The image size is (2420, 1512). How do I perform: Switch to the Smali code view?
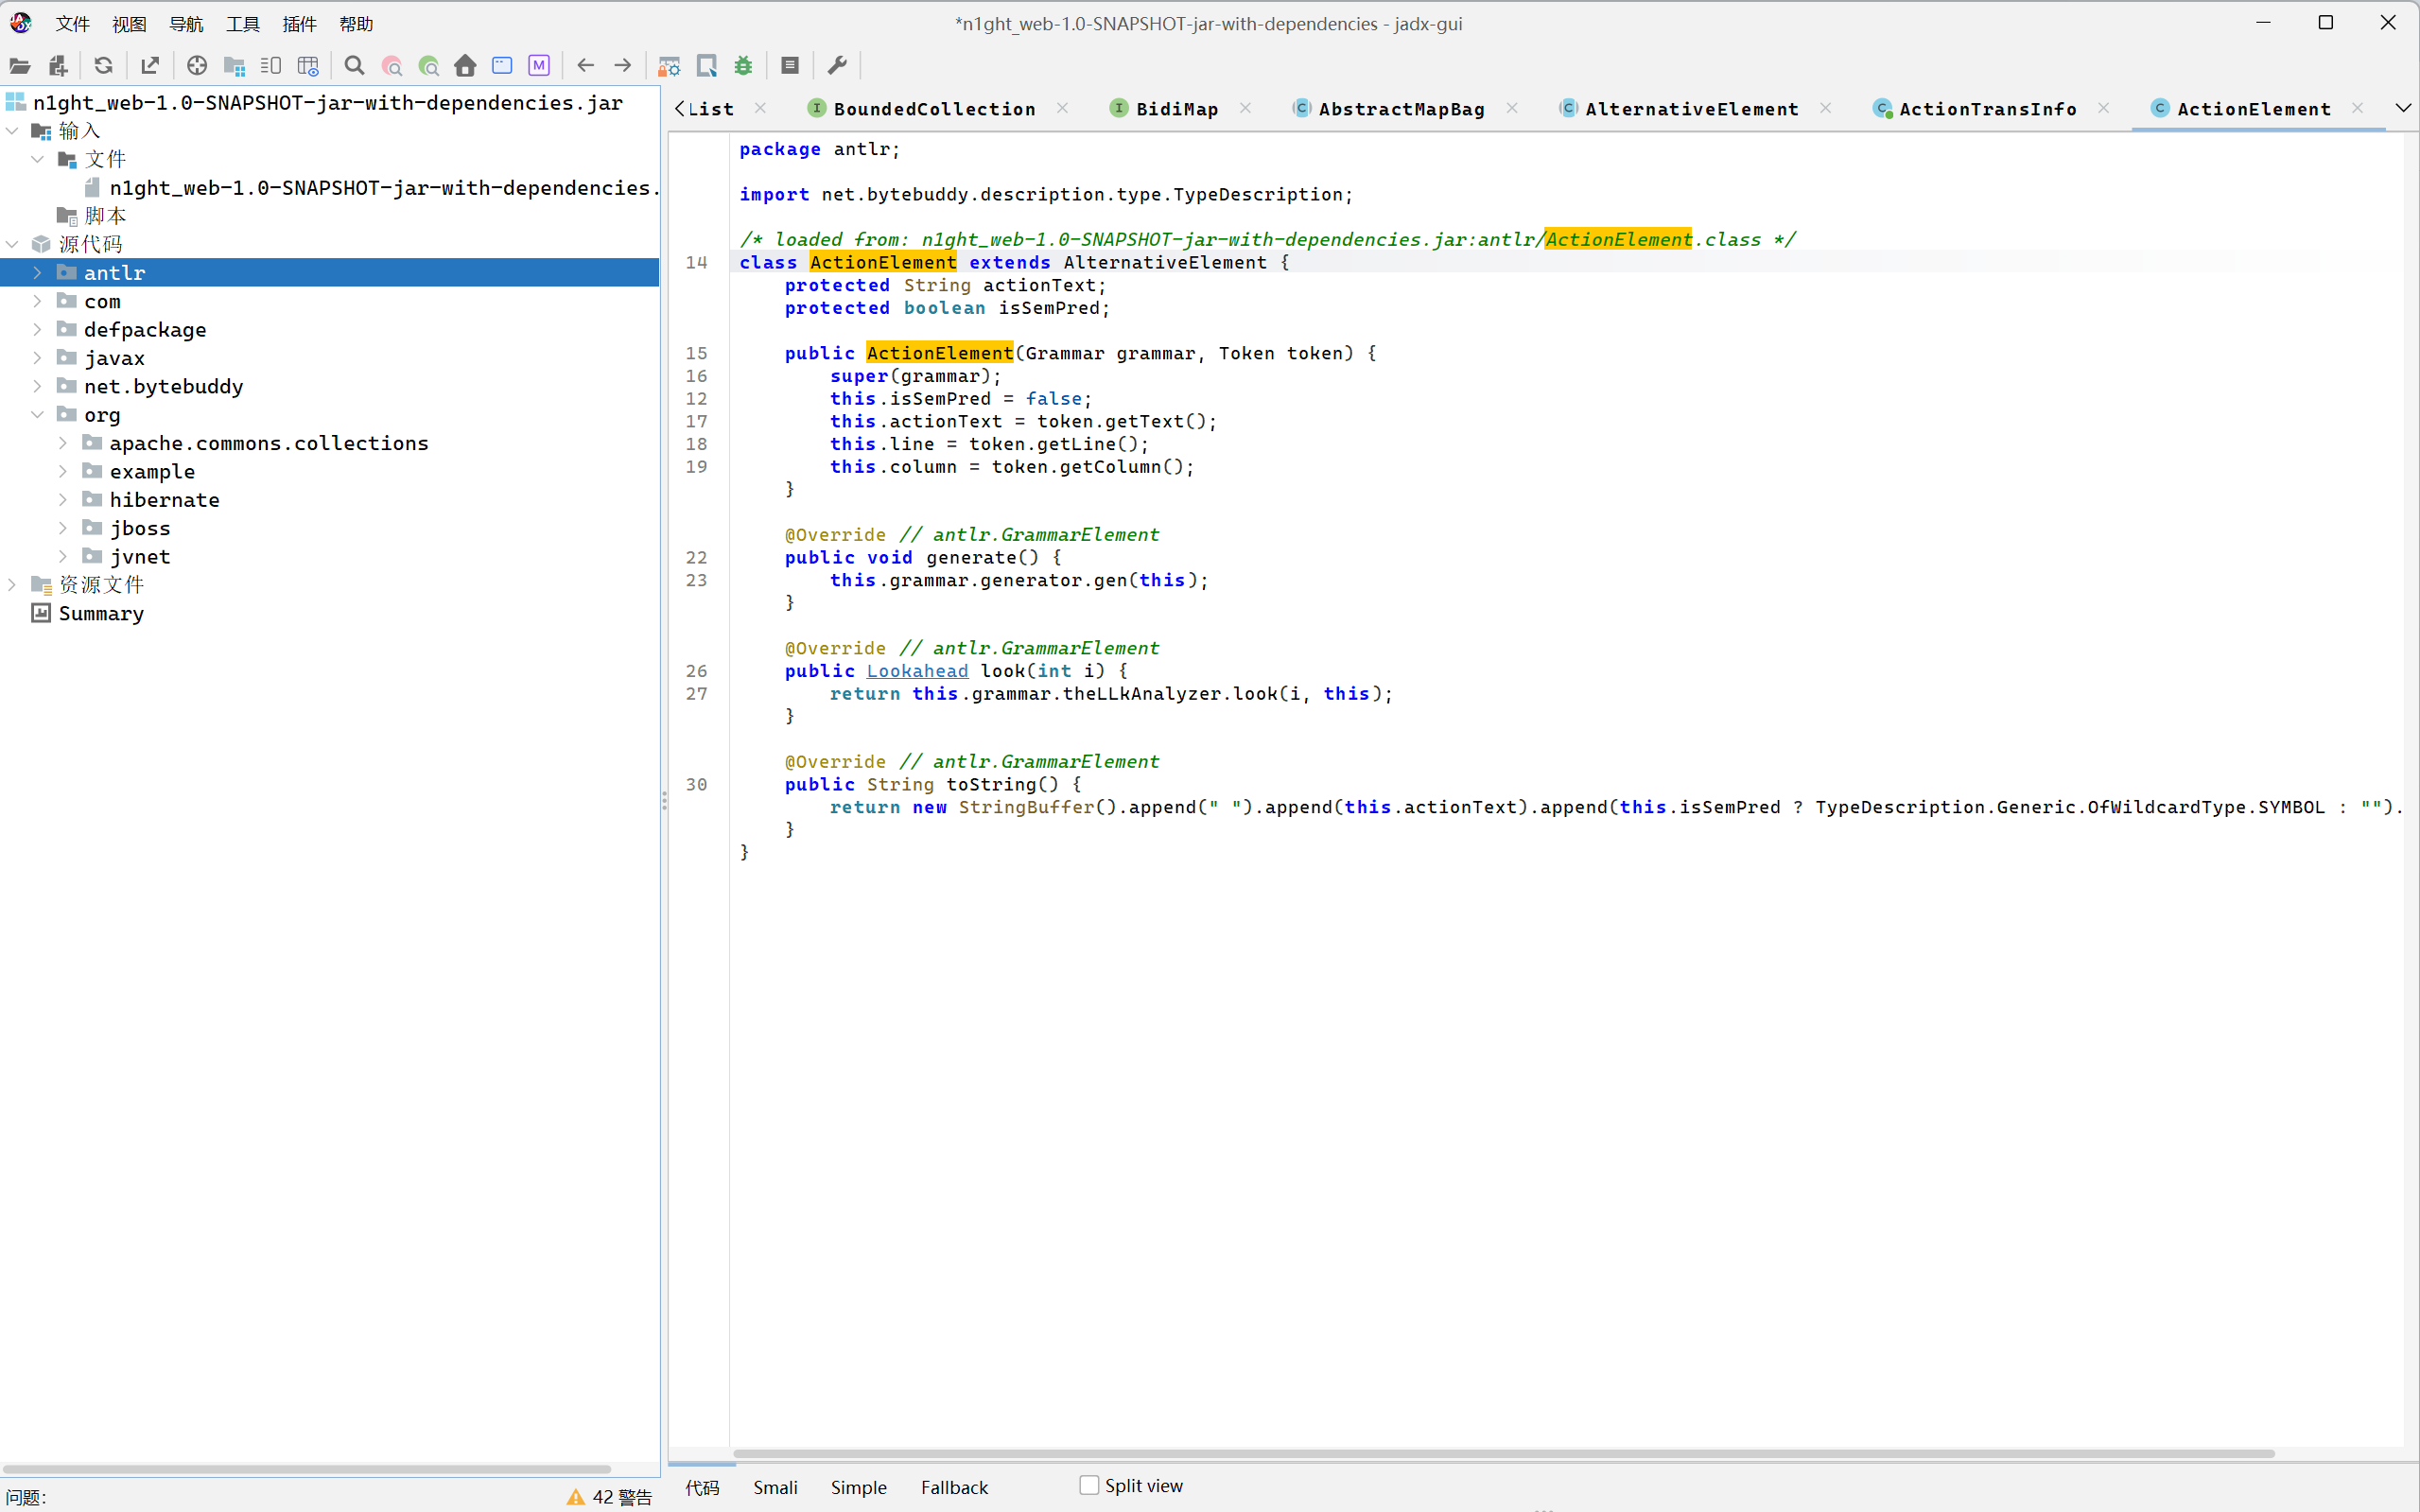tap(775, 1487)
